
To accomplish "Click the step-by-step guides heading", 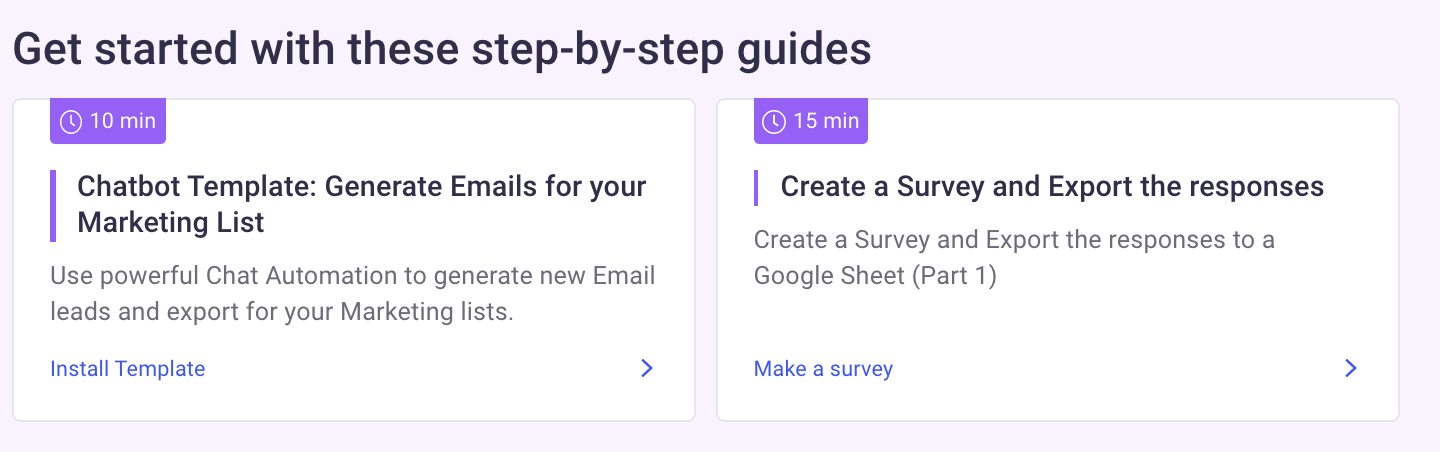I will click(x=441, y=50).
